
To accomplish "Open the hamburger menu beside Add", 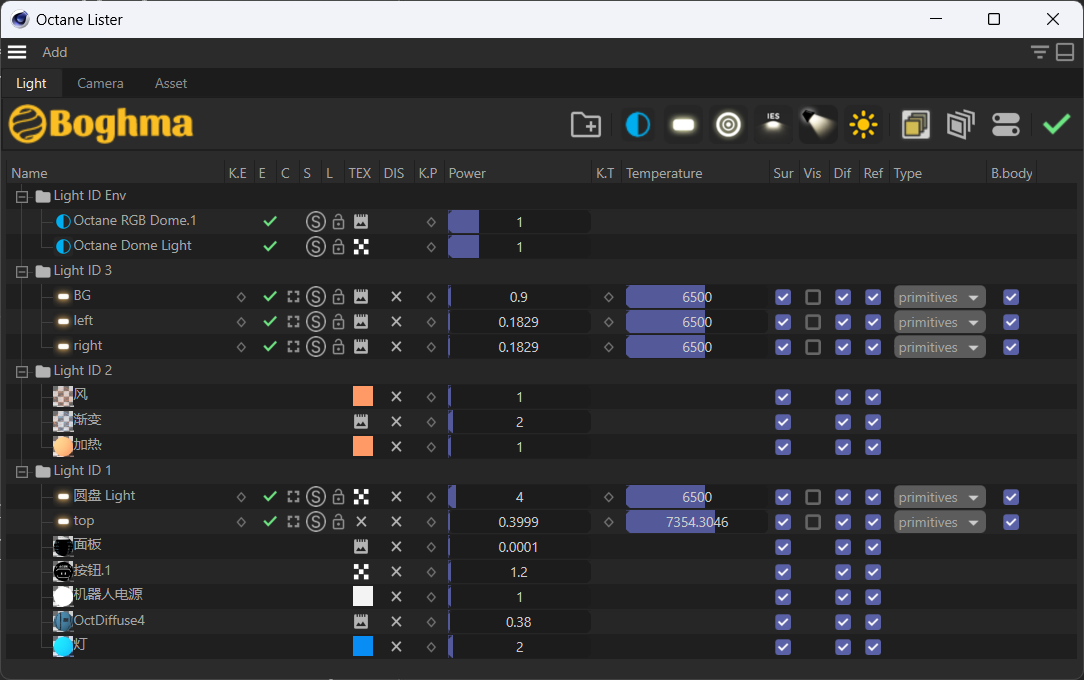I will point(17,53).
